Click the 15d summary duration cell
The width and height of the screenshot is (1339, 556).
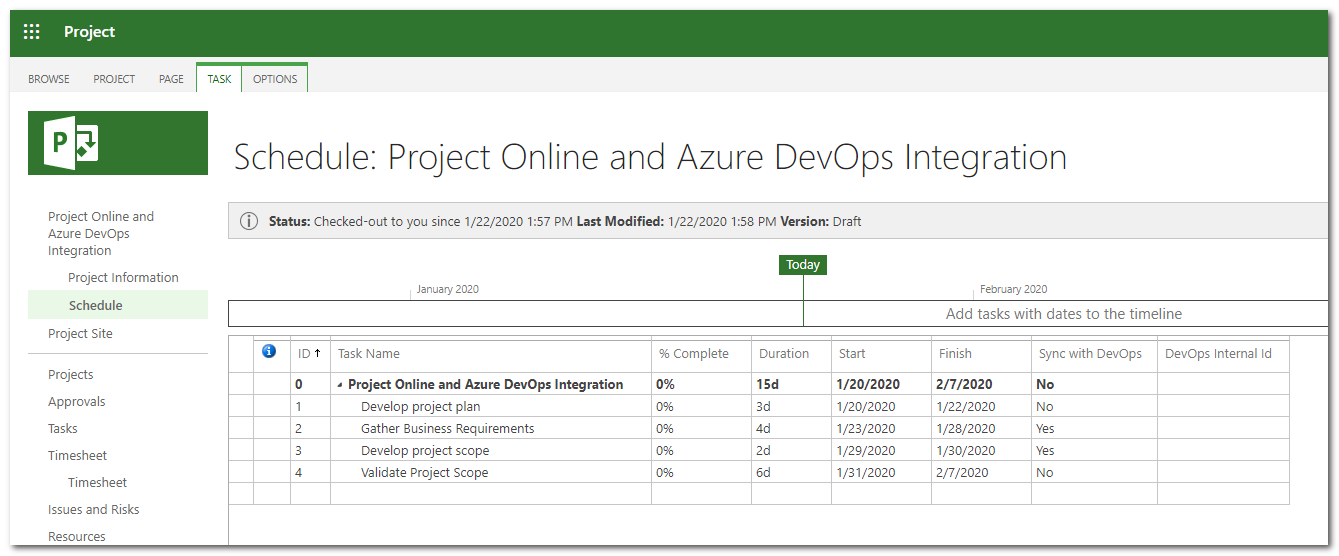[x=791, y=385]
